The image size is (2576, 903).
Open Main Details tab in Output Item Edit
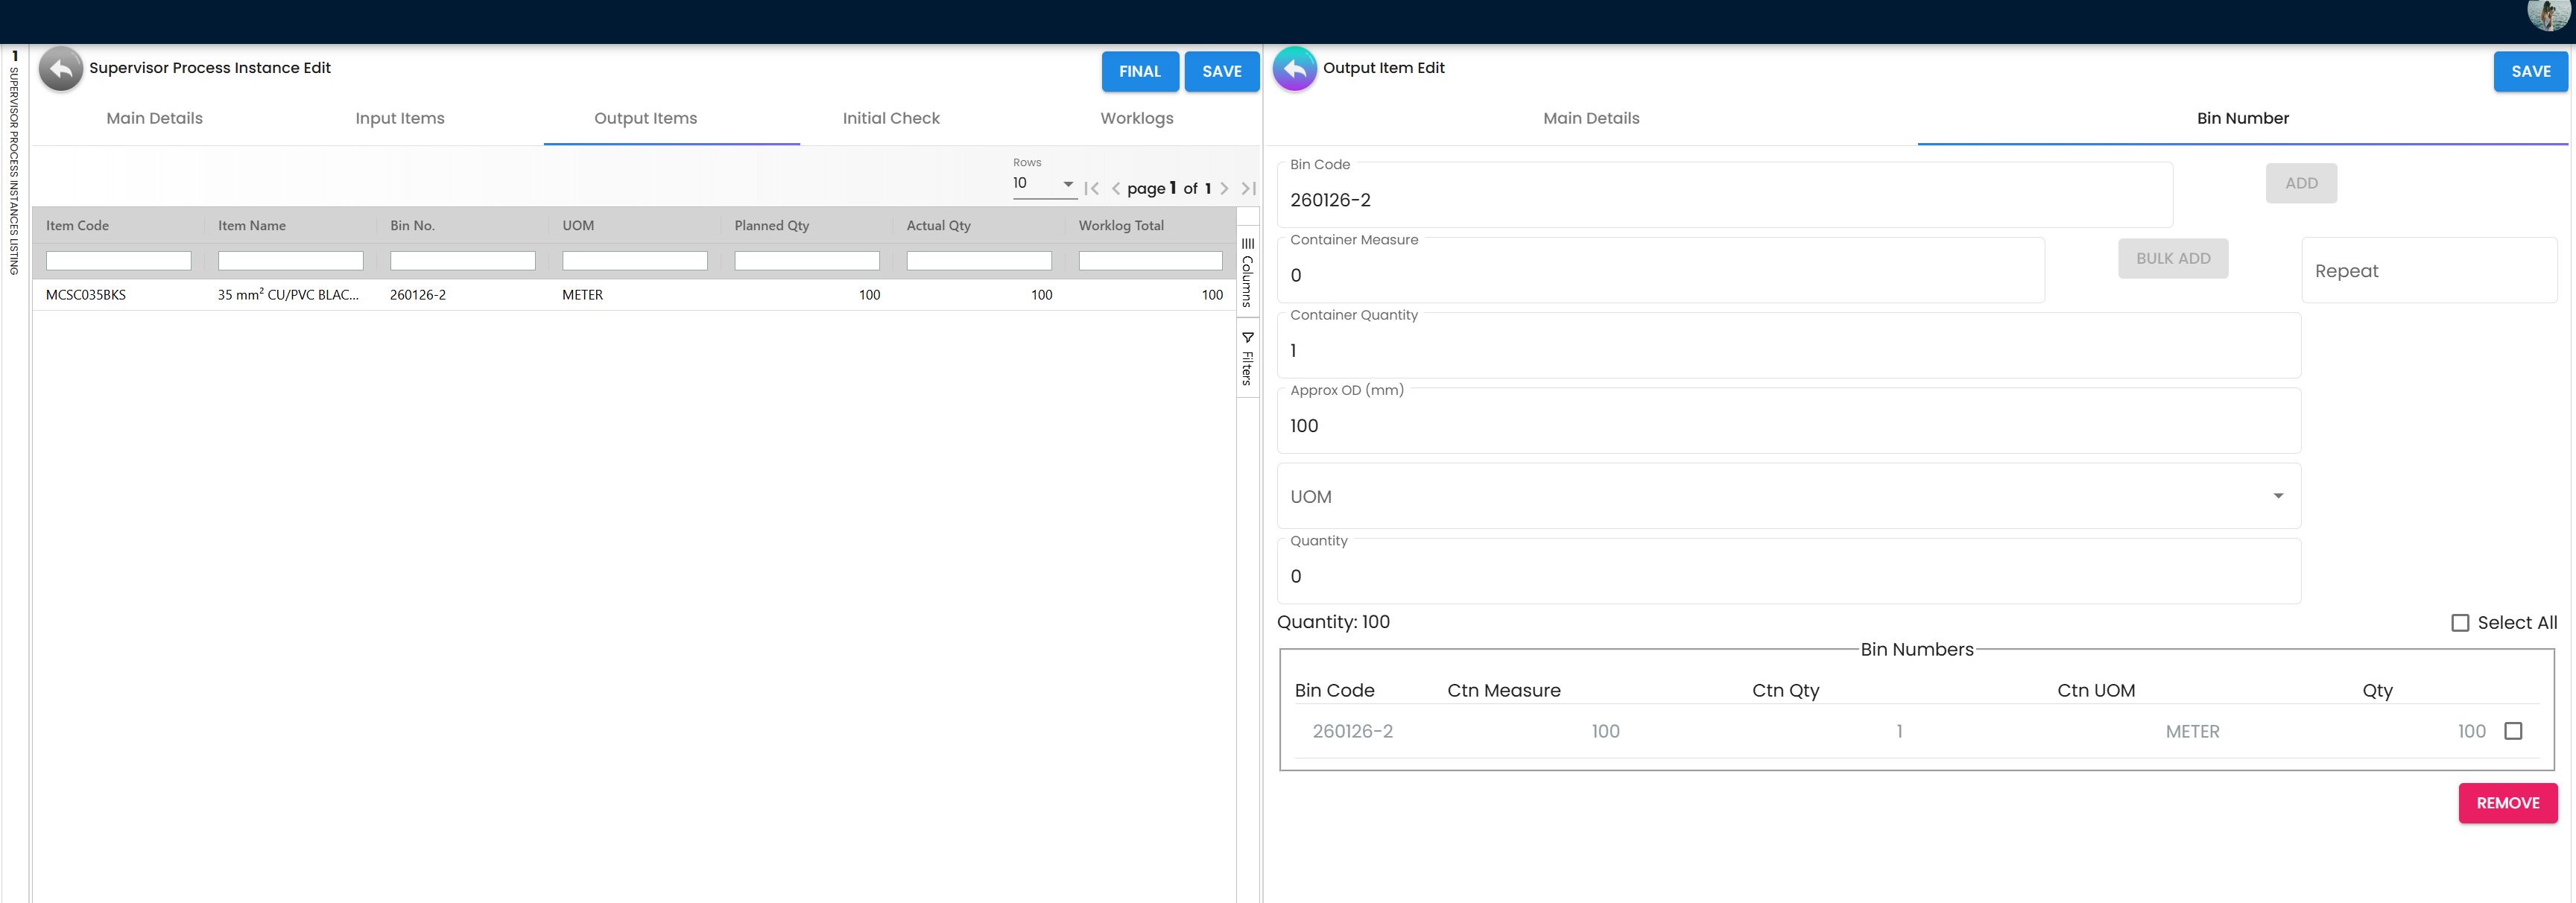click(x=1590, y=118)
